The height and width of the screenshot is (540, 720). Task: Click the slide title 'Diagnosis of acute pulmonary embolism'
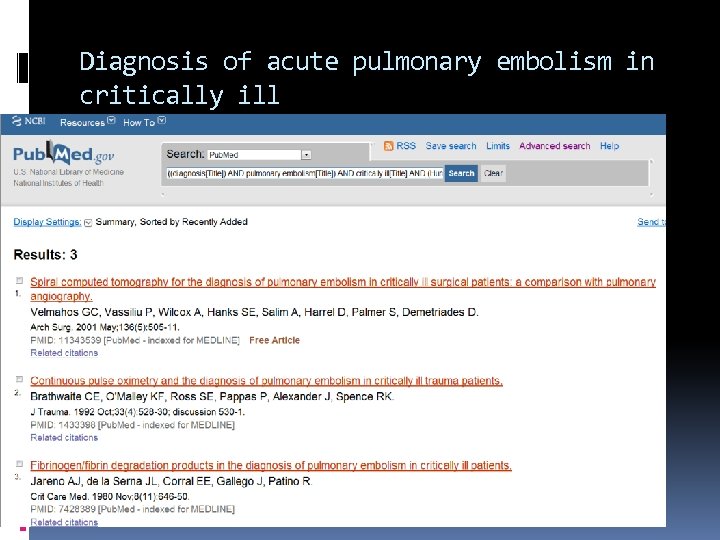tap(367, 78)
